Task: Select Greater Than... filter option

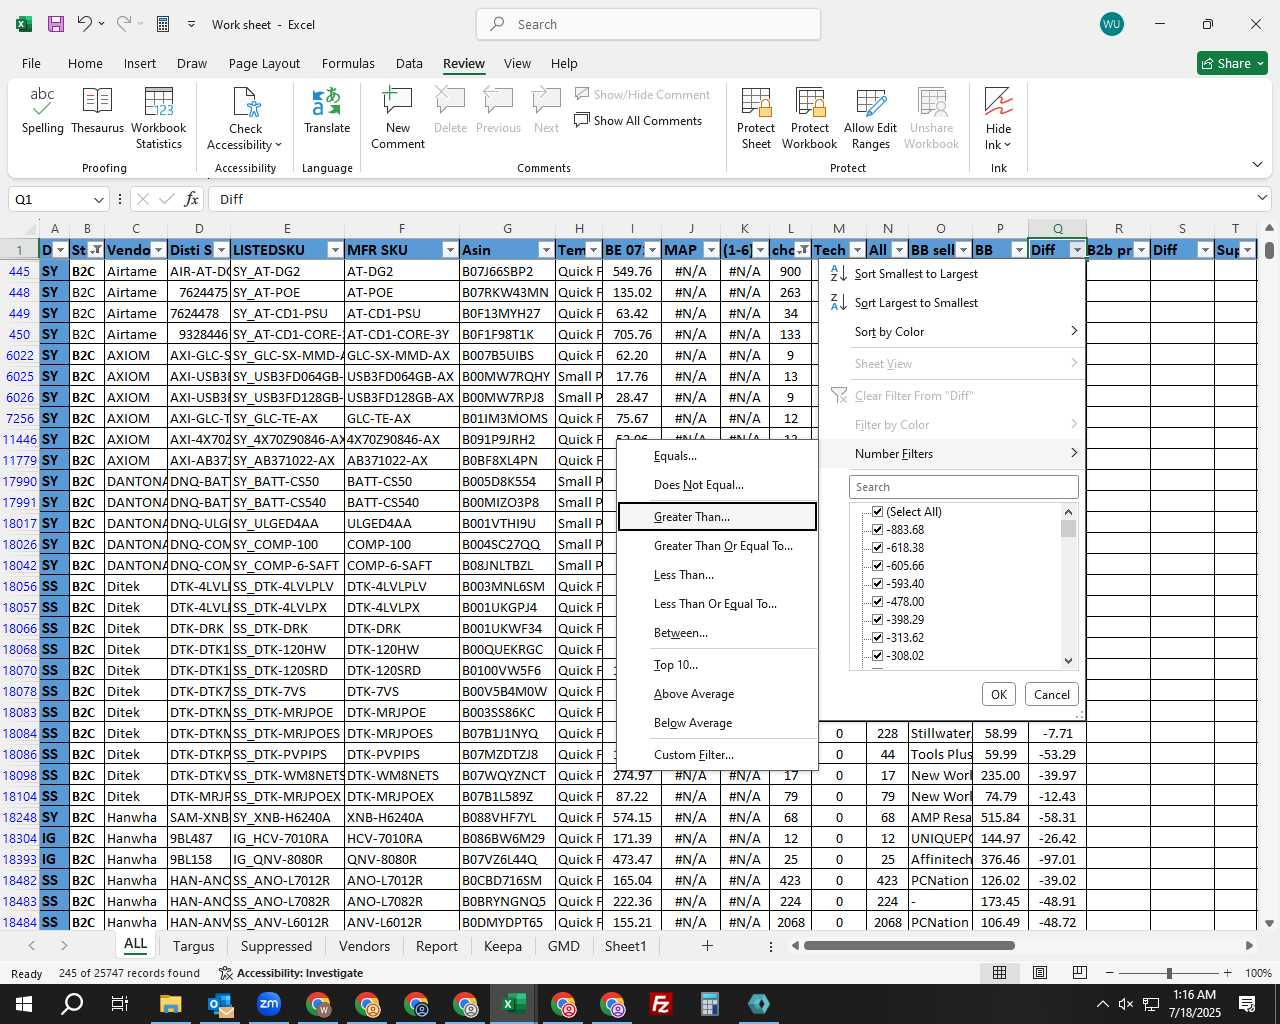Action: tap(718, 517)
